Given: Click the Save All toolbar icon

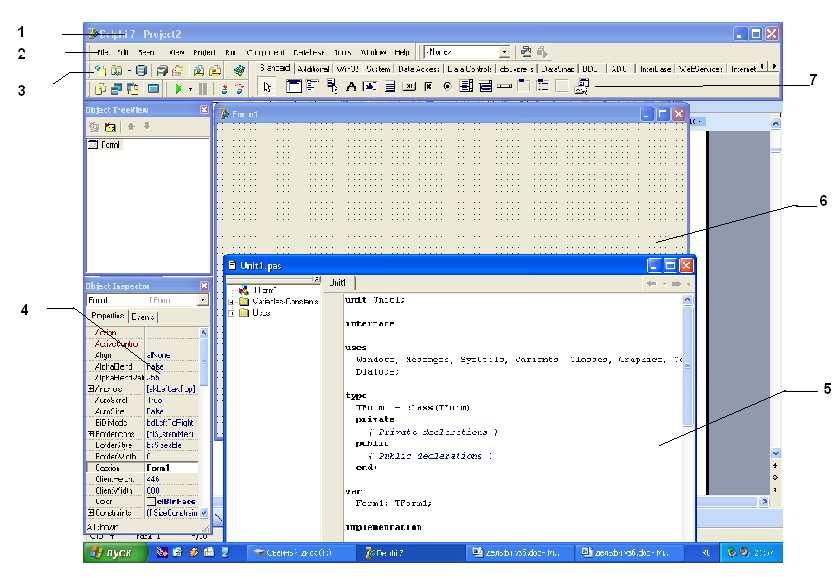Looking at the screenshot, I should click(x=162, y=70).
